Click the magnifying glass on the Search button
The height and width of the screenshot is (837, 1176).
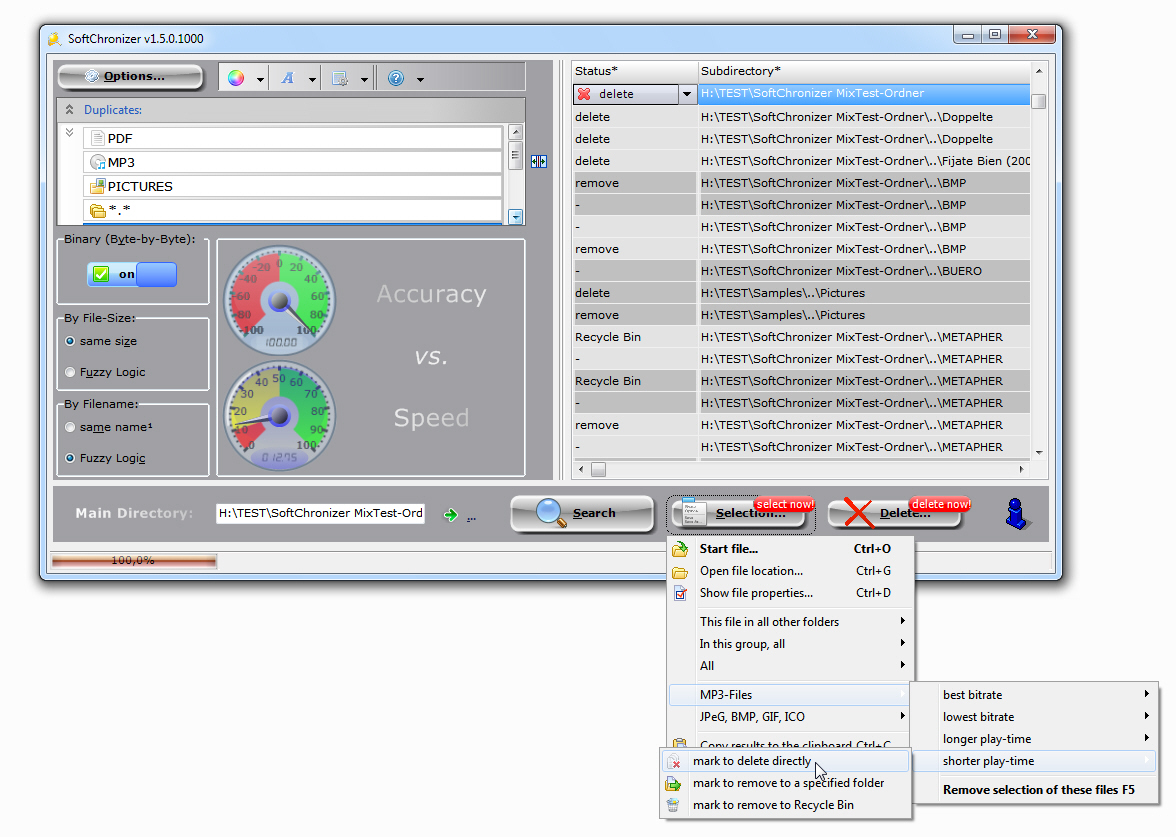(551, 512)
